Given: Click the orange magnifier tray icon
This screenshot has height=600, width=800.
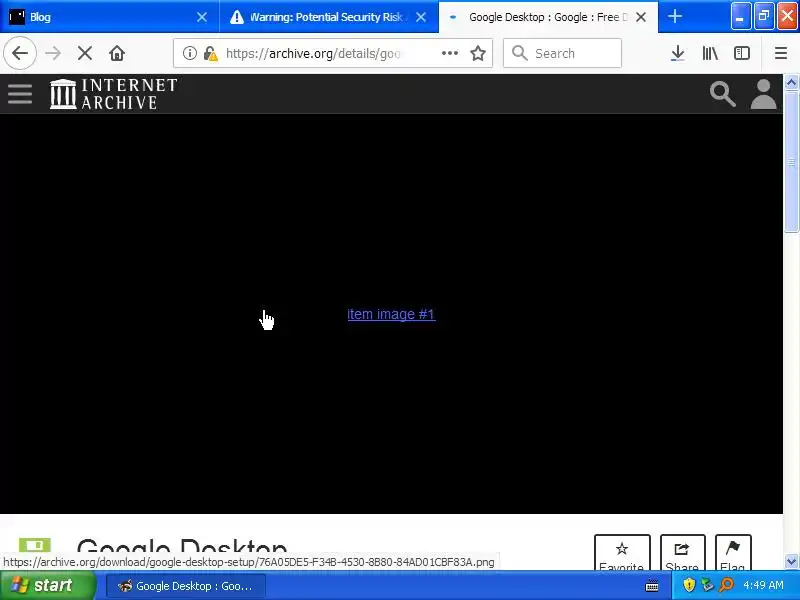Looking at the screenshot, I should pos(726,585).
